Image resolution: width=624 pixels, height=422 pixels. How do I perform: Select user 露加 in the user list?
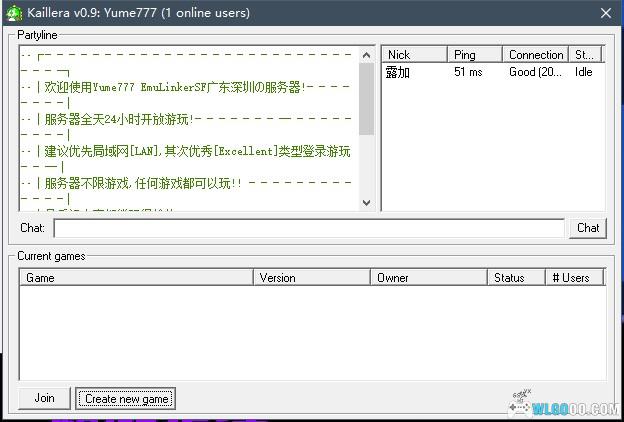click(x=398, y=72)
